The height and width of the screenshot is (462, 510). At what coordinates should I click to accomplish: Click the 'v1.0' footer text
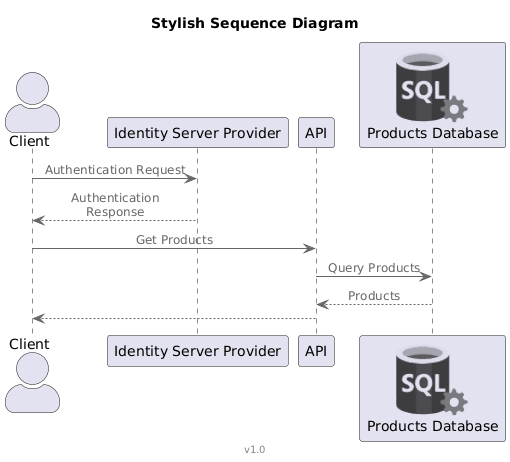pos(255,449)
